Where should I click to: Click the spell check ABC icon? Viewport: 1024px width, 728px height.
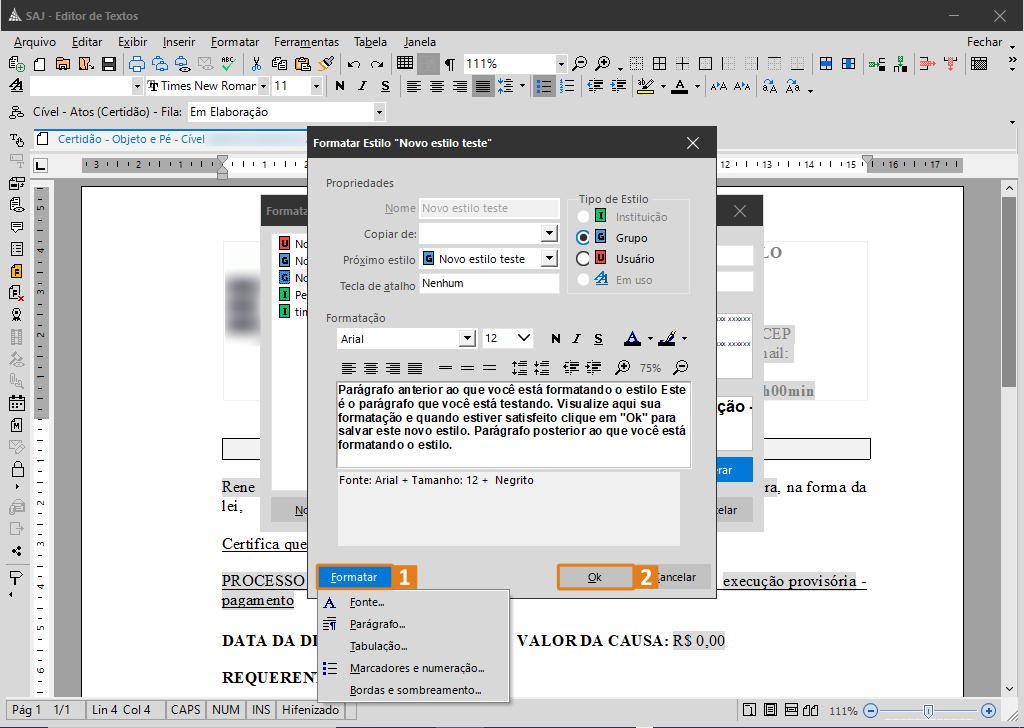tap(228, 63)
